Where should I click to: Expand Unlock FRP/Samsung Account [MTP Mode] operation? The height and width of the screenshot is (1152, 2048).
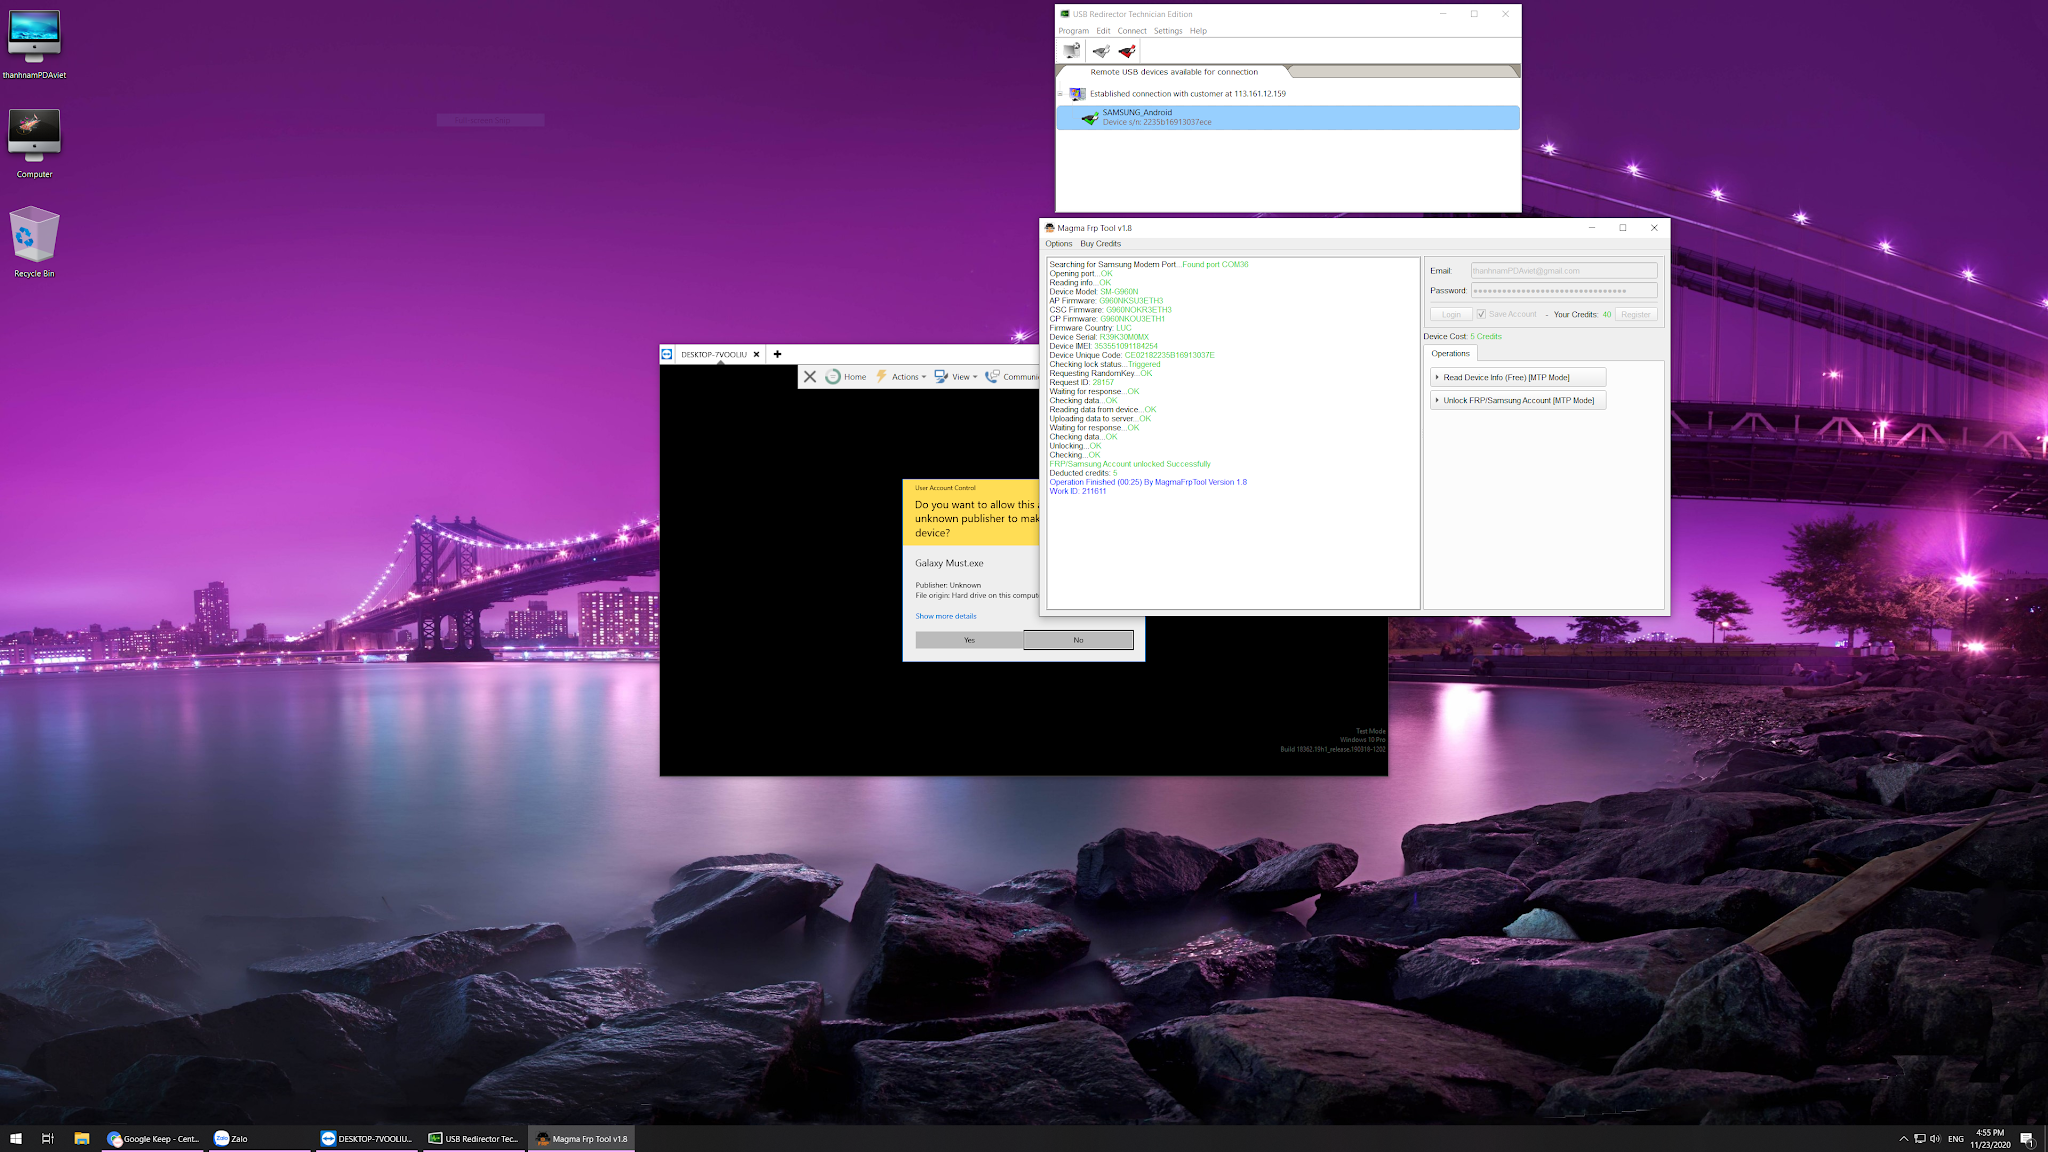tap(1518, 400)
